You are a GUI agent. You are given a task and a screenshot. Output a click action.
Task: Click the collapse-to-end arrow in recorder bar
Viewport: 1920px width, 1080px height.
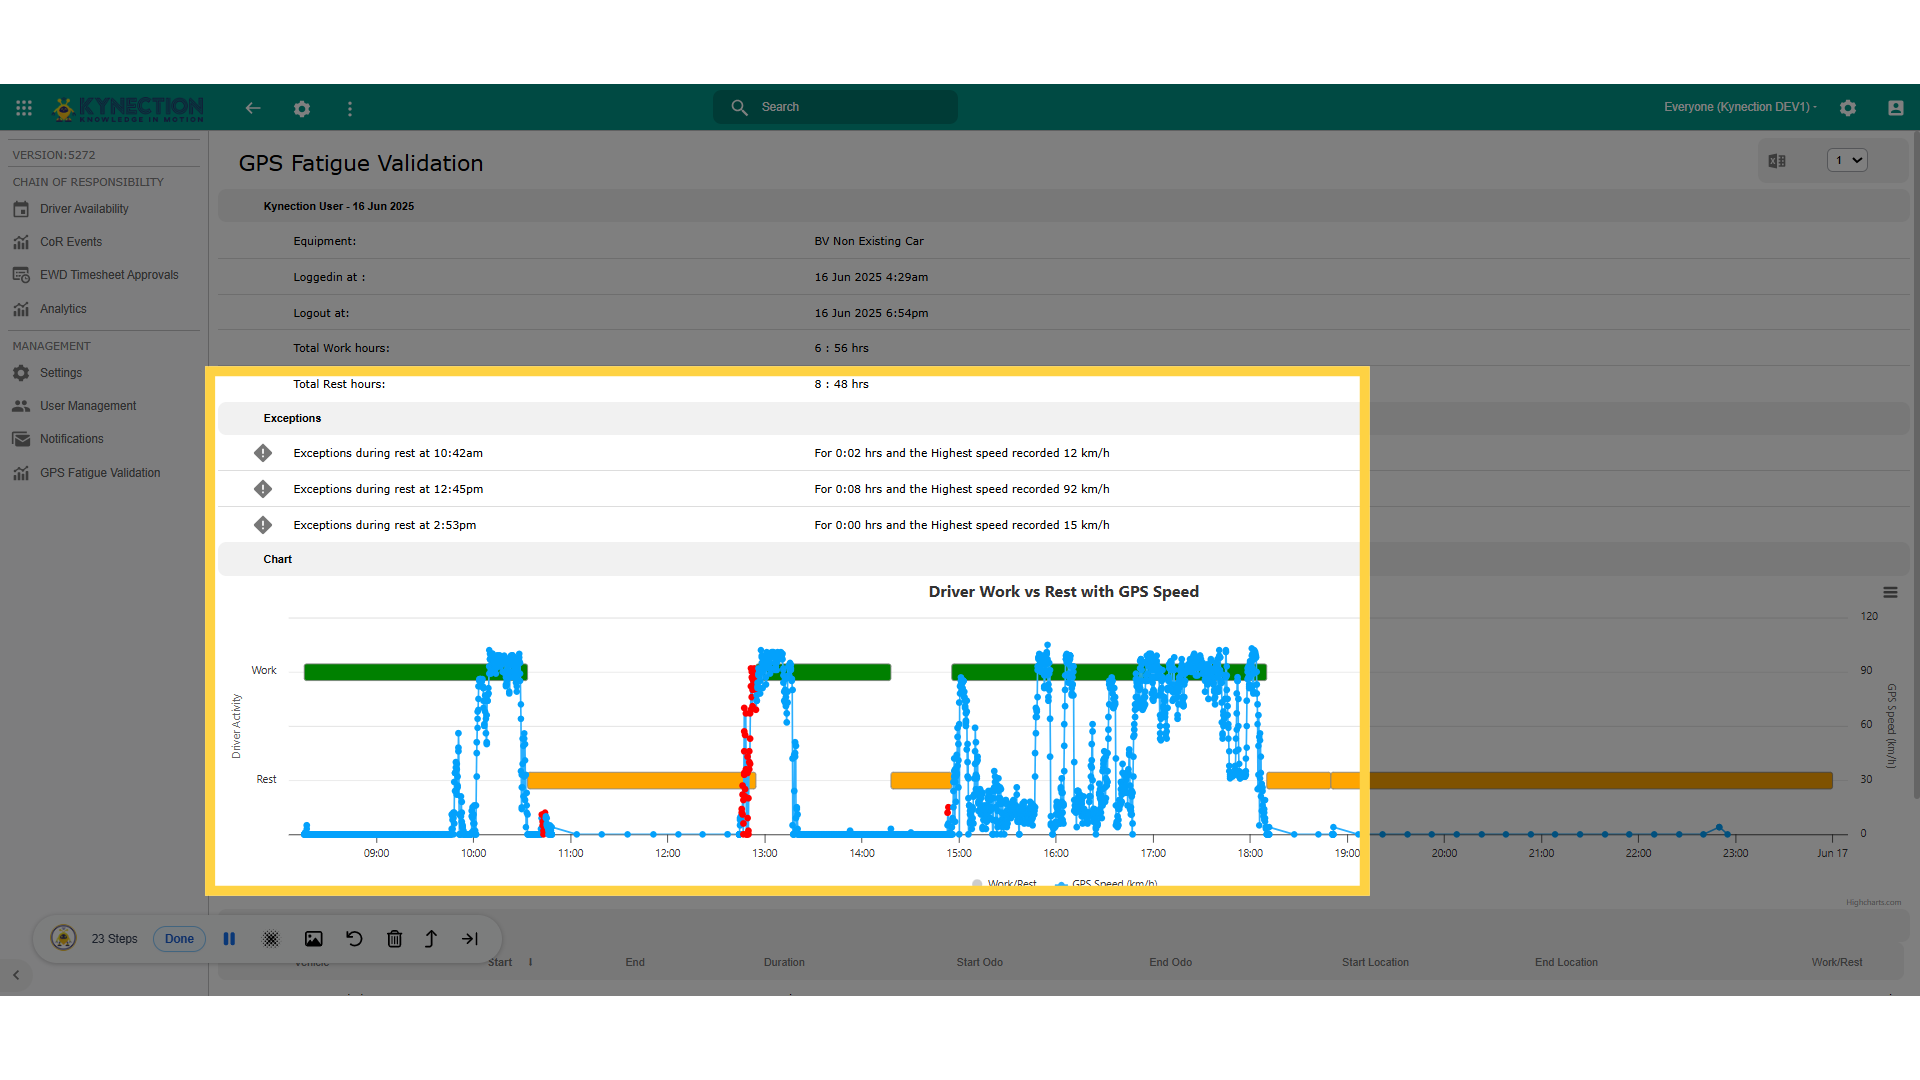[x=470, y=939]
